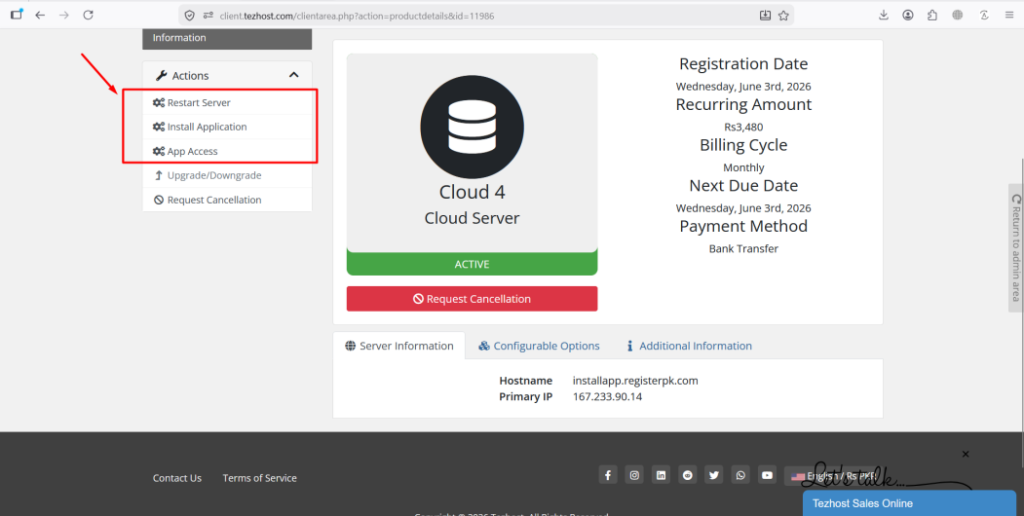
Task: Click the translate toolbar icon
Action: pyautogui.click(x=984, y=15)
